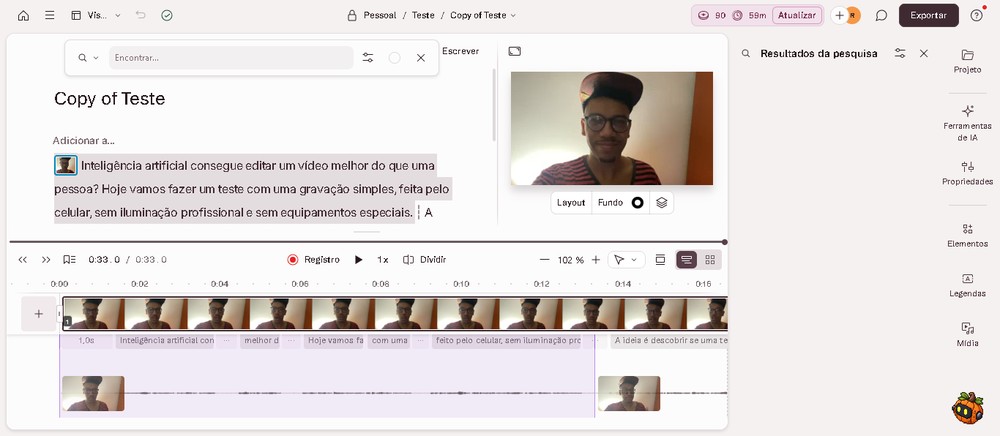Screen dimensions: 1000x436
Task: Click the pumpkin mascot assistant icon
Action: pyautogui.click(x=967, y=408)
